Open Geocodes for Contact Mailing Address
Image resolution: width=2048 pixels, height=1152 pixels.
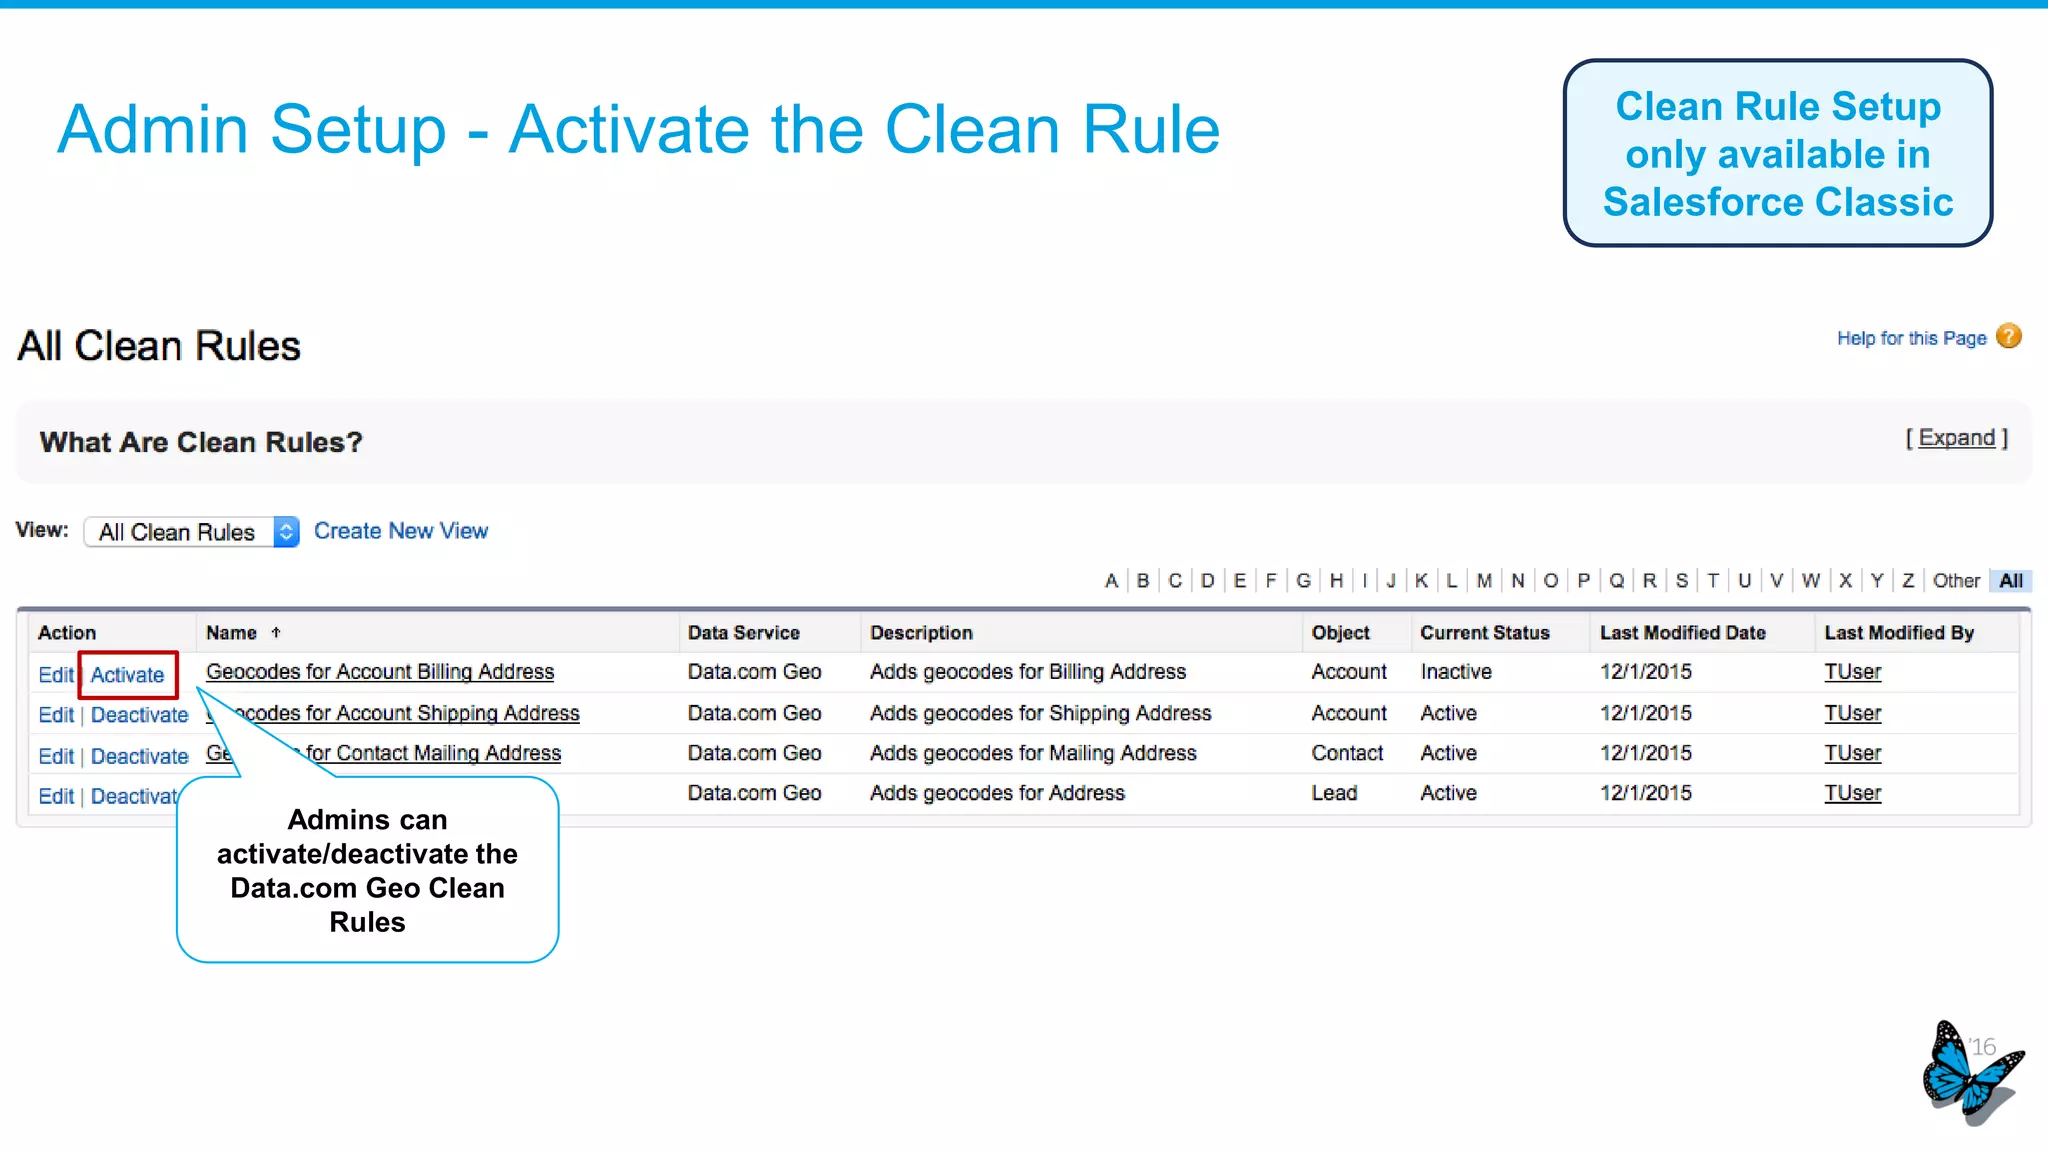(384, 753)
